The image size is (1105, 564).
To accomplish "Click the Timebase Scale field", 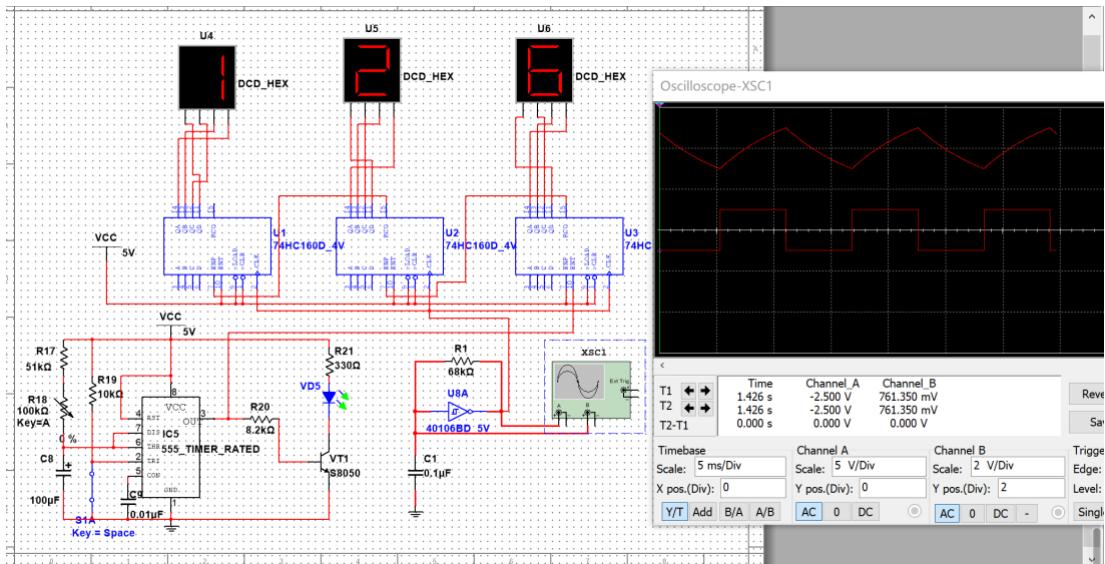I will [x=738, y=467].
